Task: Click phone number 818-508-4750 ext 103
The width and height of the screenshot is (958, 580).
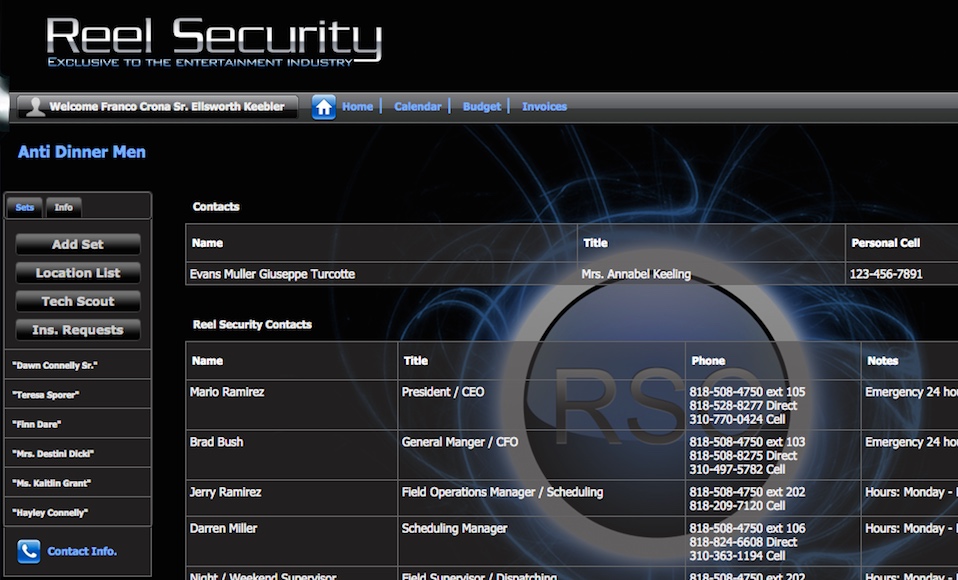Action: (747, 442)
